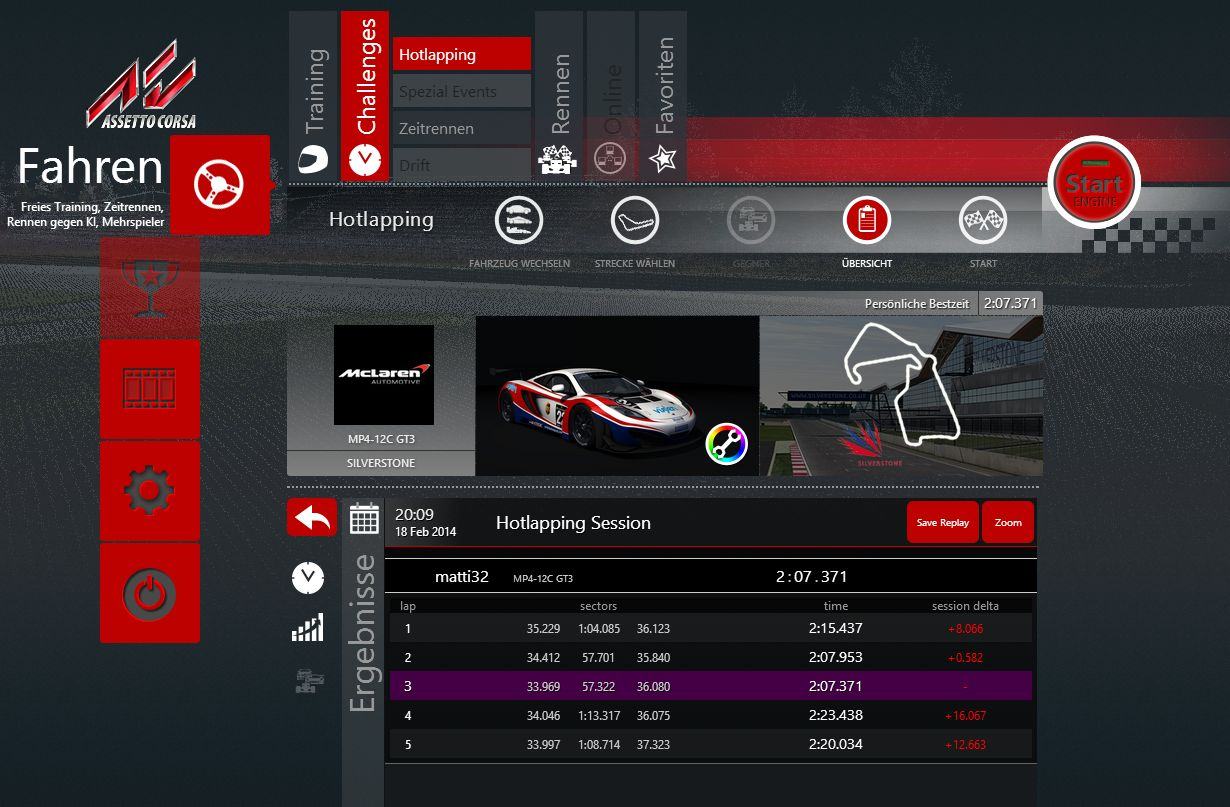Click sector time 1:13.317 in lap 4

click(599, 716)
